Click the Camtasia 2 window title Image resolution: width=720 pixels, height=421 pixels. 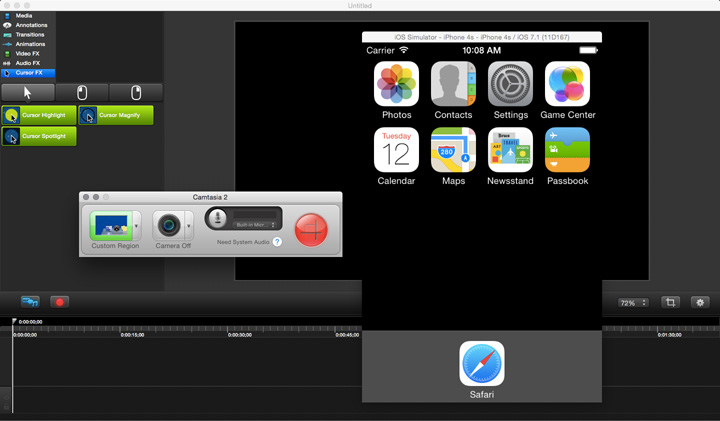[x=210, y=197]
